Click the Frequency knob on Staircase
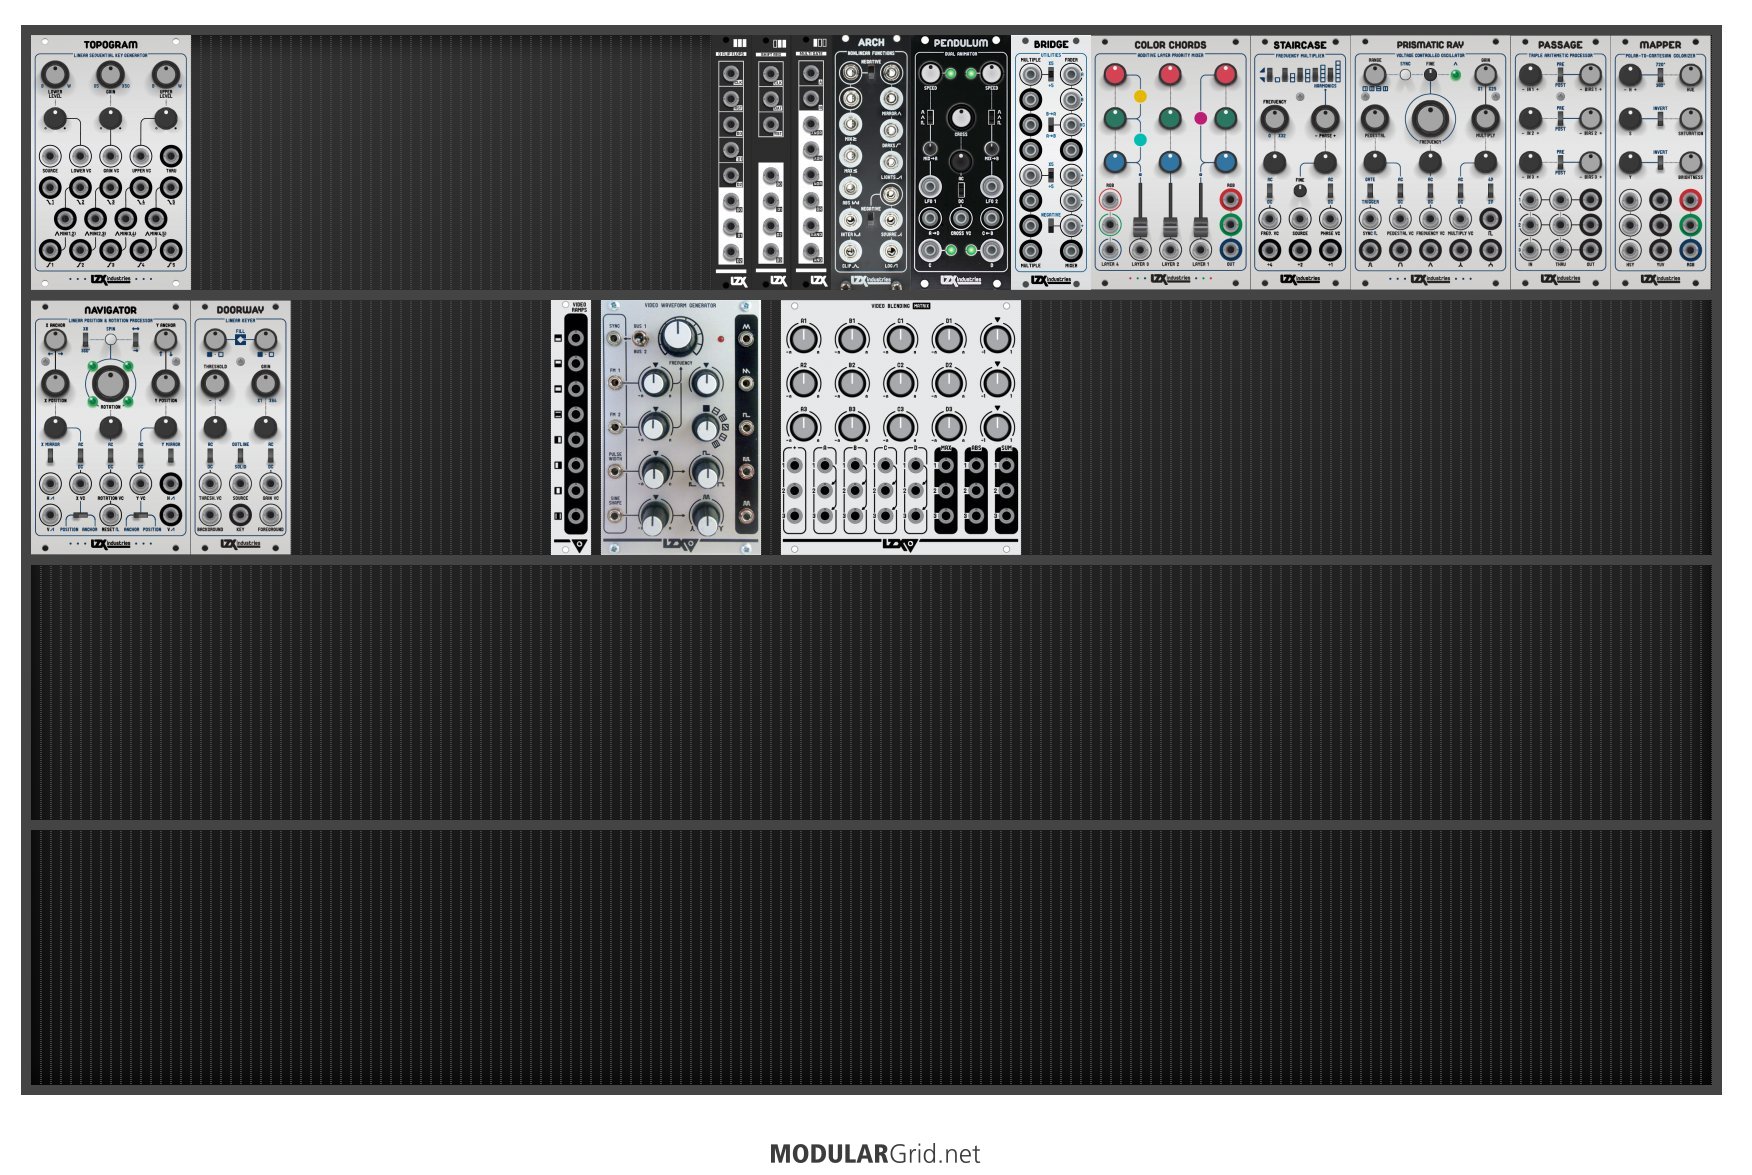The height and width of the screenshot is (1175, 1752). (1274, 118)
